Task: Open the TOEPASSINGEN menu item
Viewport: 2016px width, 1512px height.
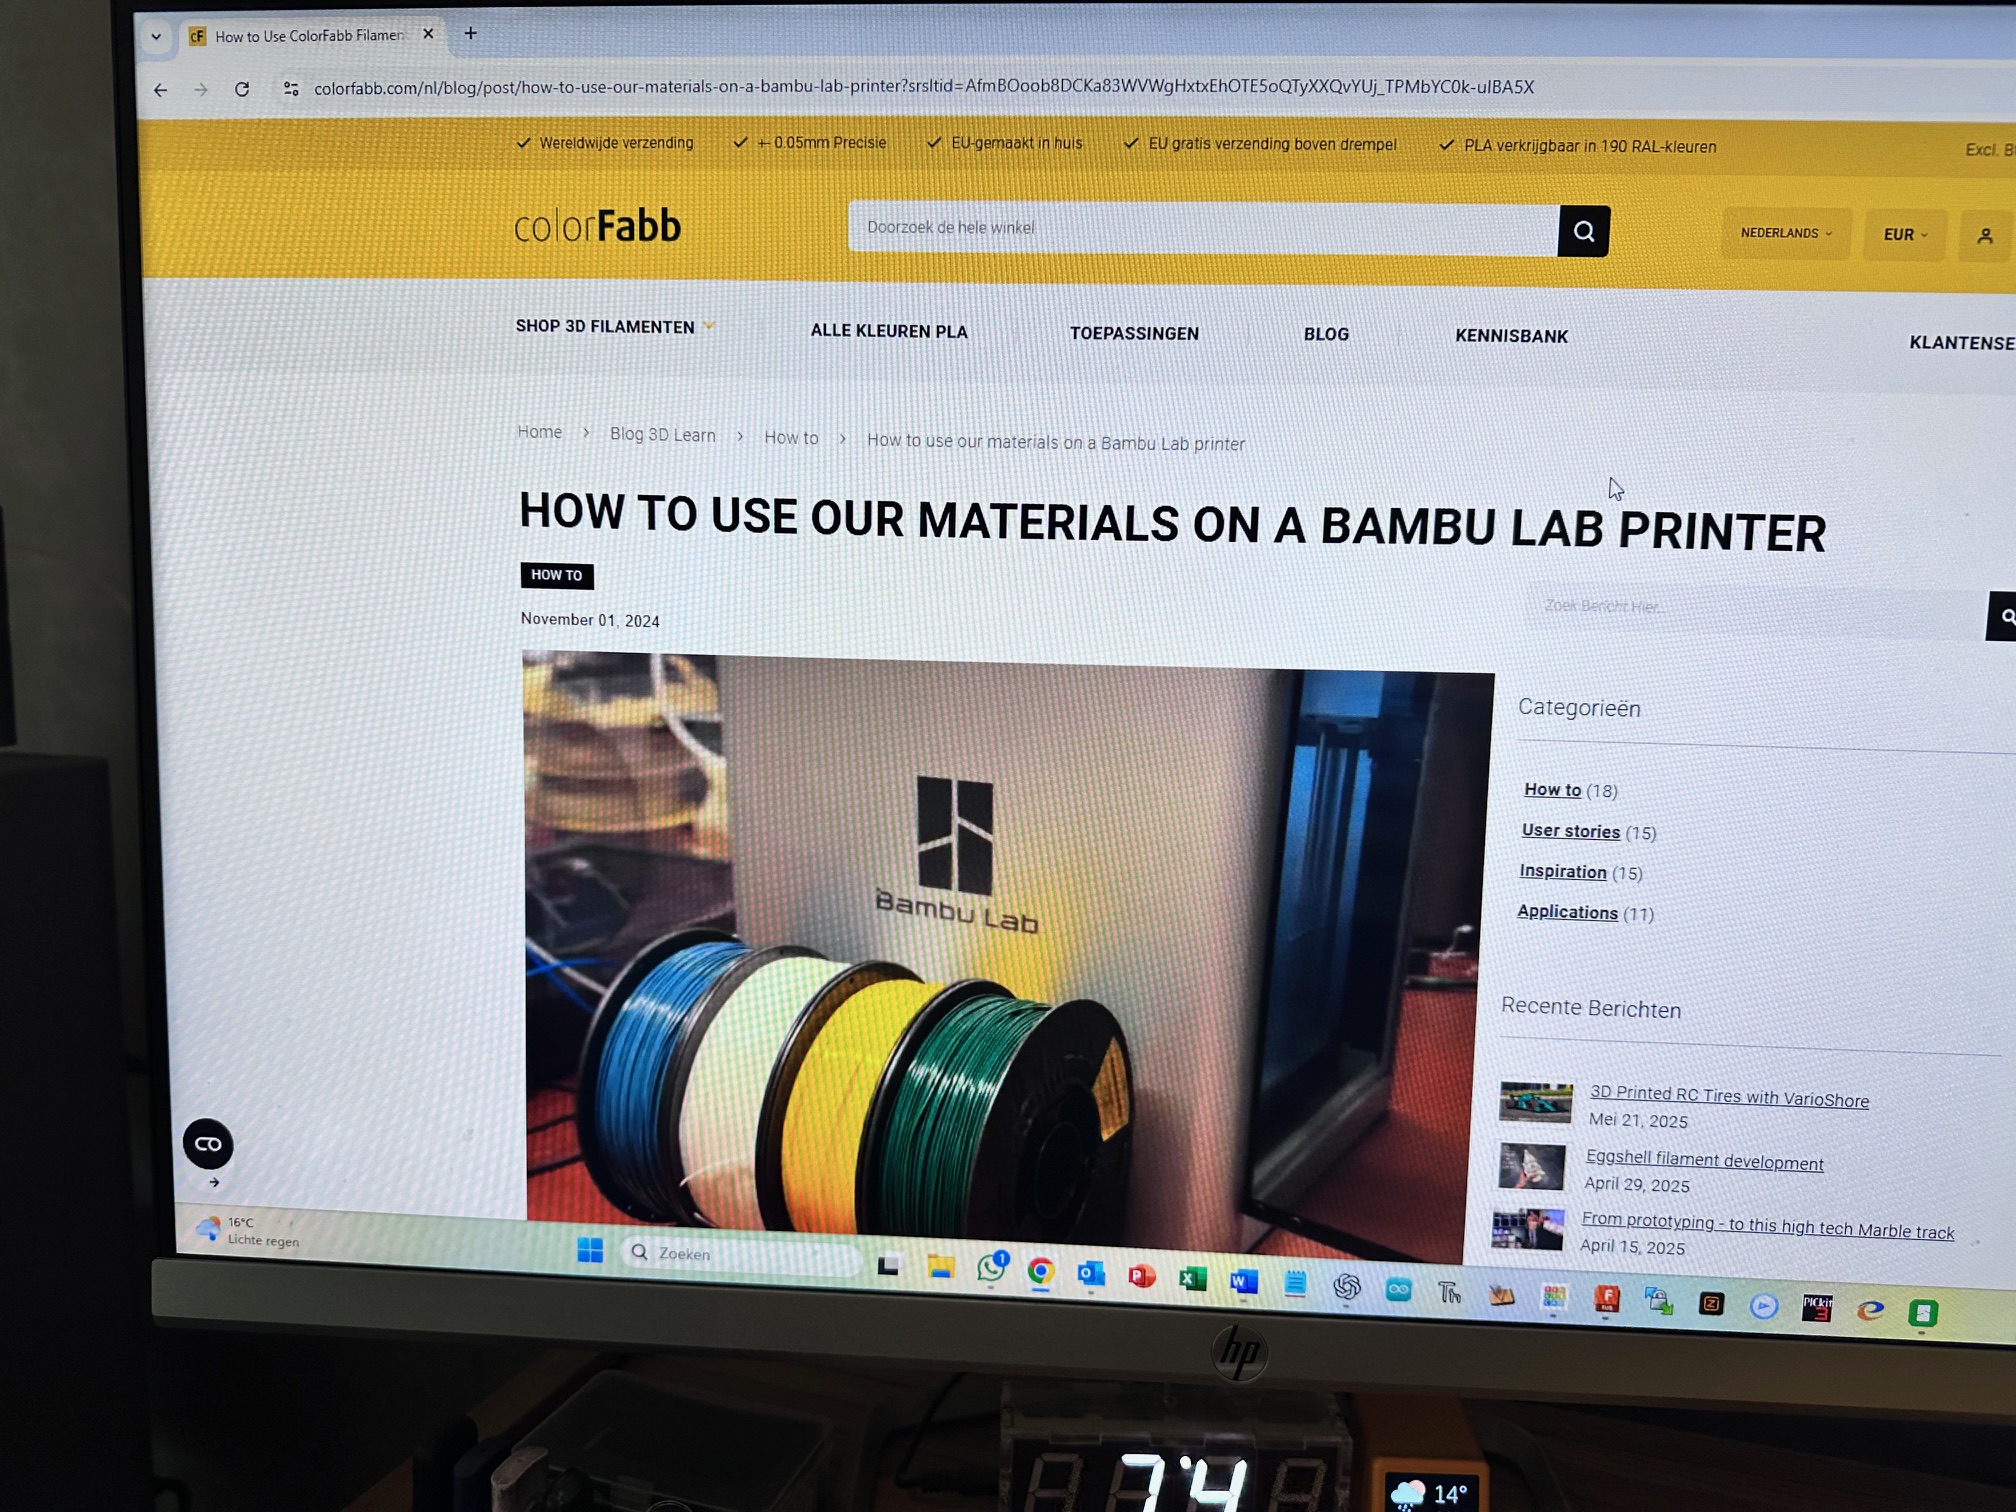Action: point(1134,333)
